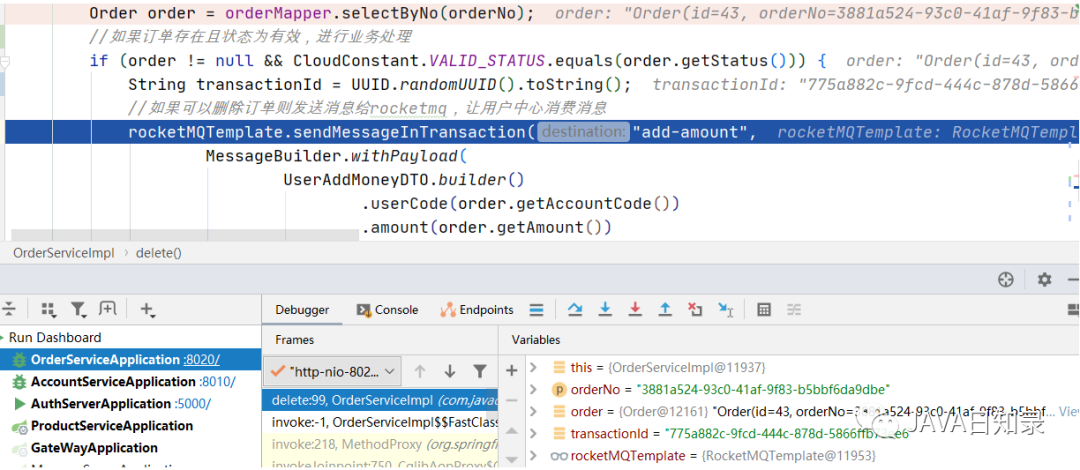Open OrderServiceApplication :8020/ link

[x=201, y=359]
